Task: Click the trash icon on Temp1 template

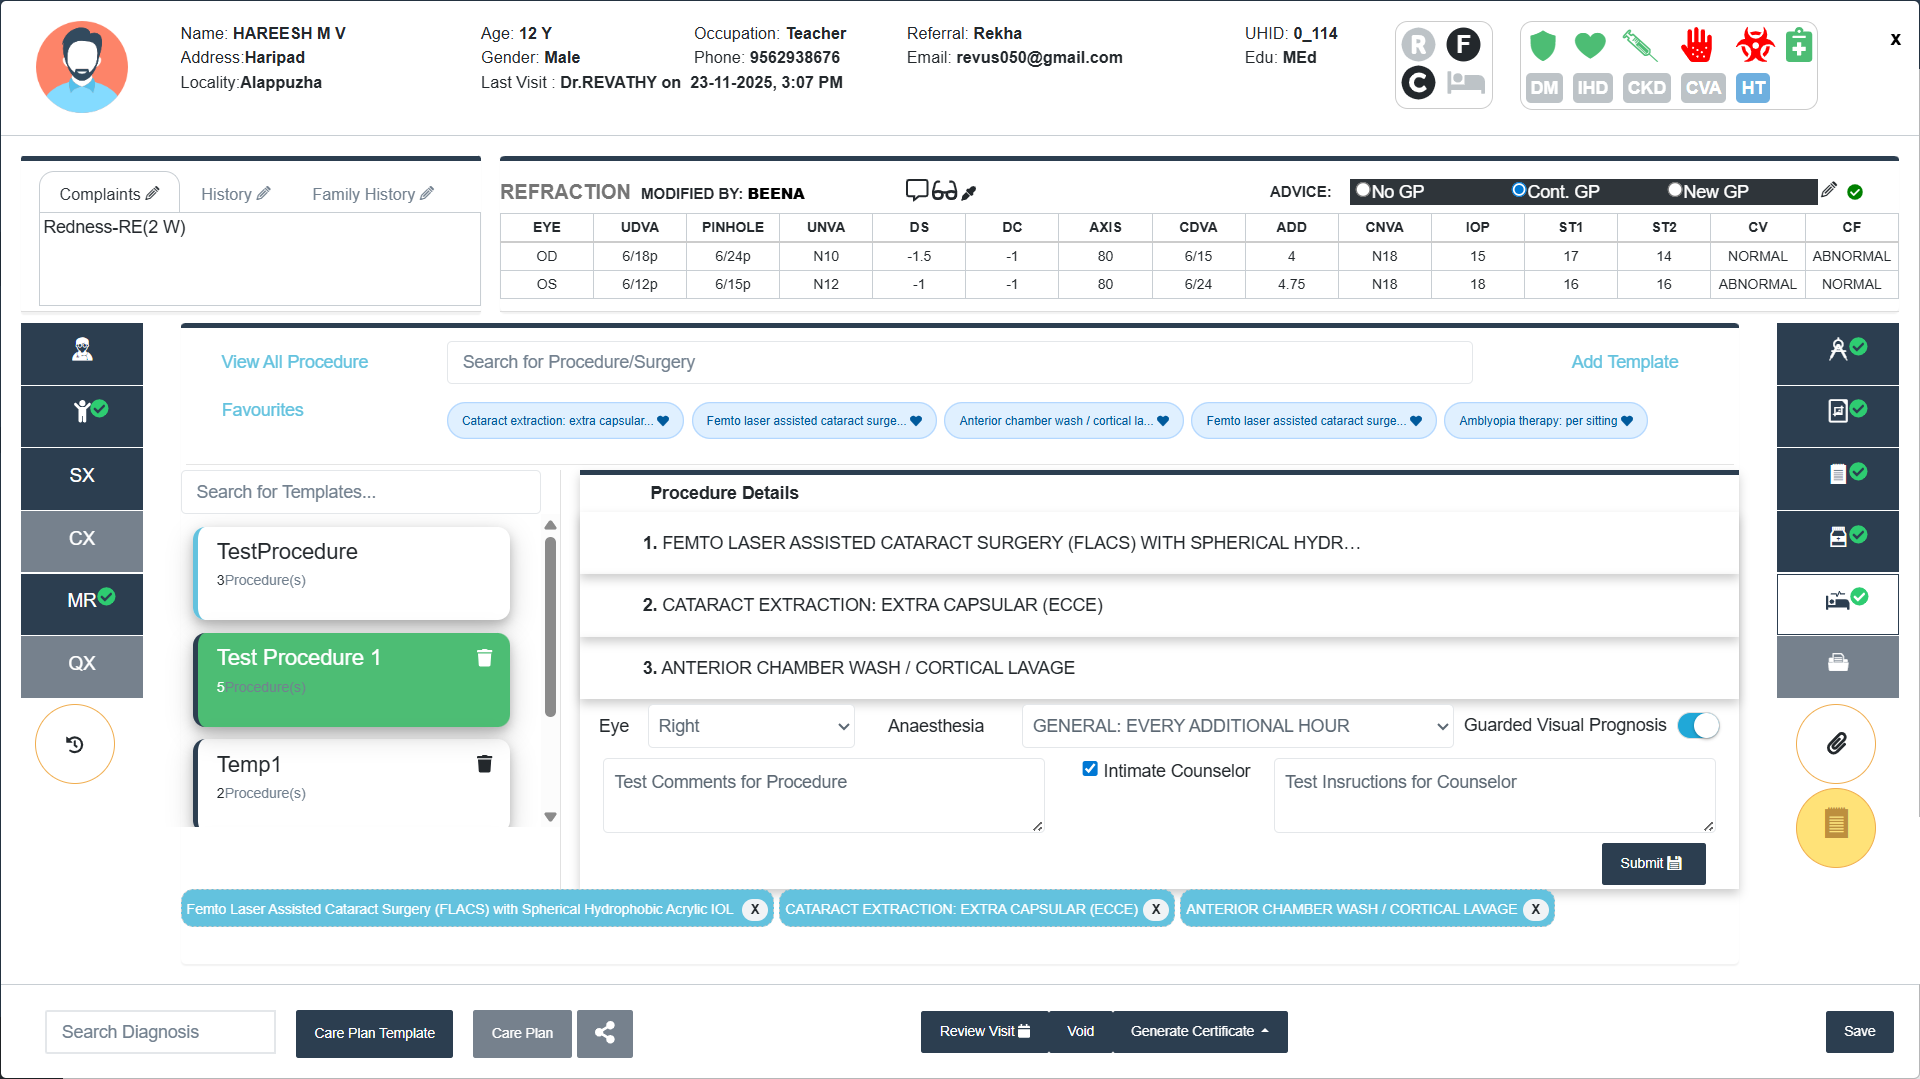Action: pyautogui.click(x=484, y=764)
